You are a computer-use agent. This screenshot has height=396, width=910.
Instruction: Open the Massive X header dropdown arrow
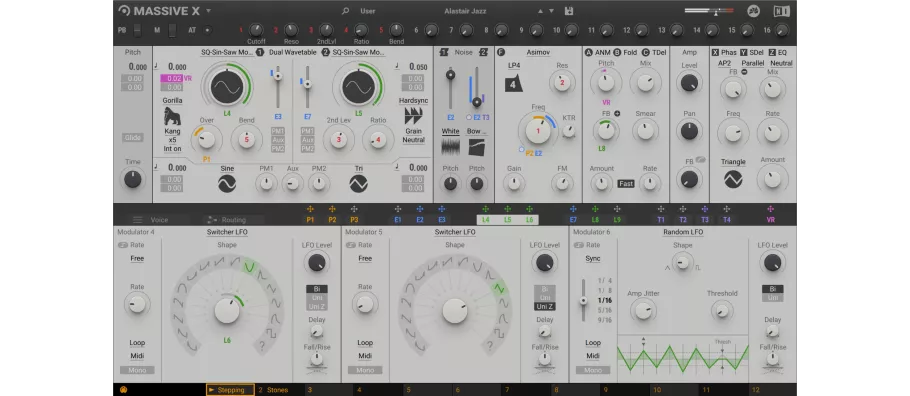[208, 10]
